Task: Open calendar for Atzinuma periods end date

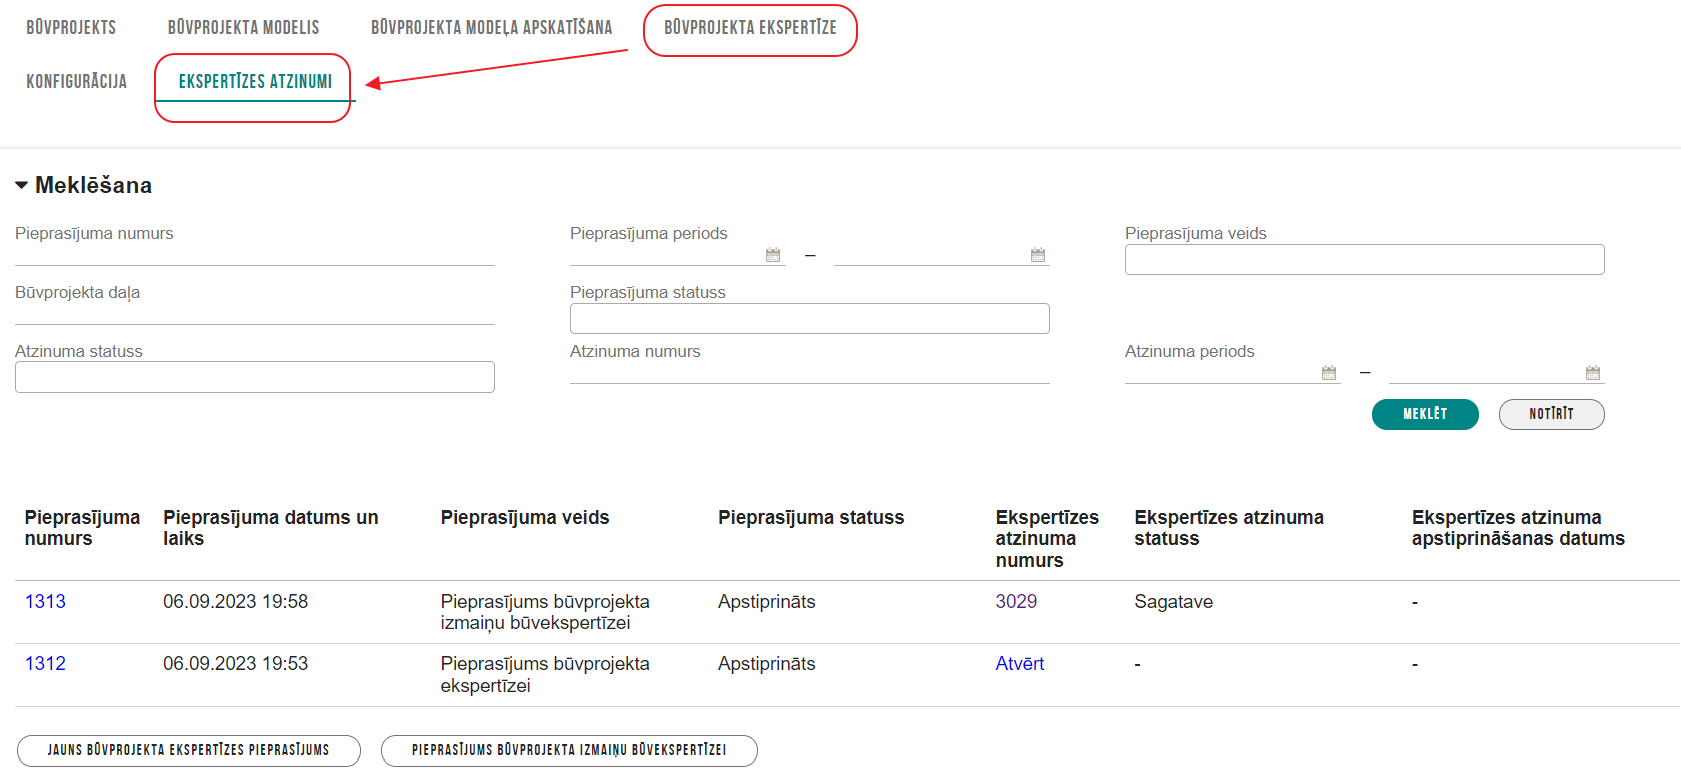Action: point(1593,373)
